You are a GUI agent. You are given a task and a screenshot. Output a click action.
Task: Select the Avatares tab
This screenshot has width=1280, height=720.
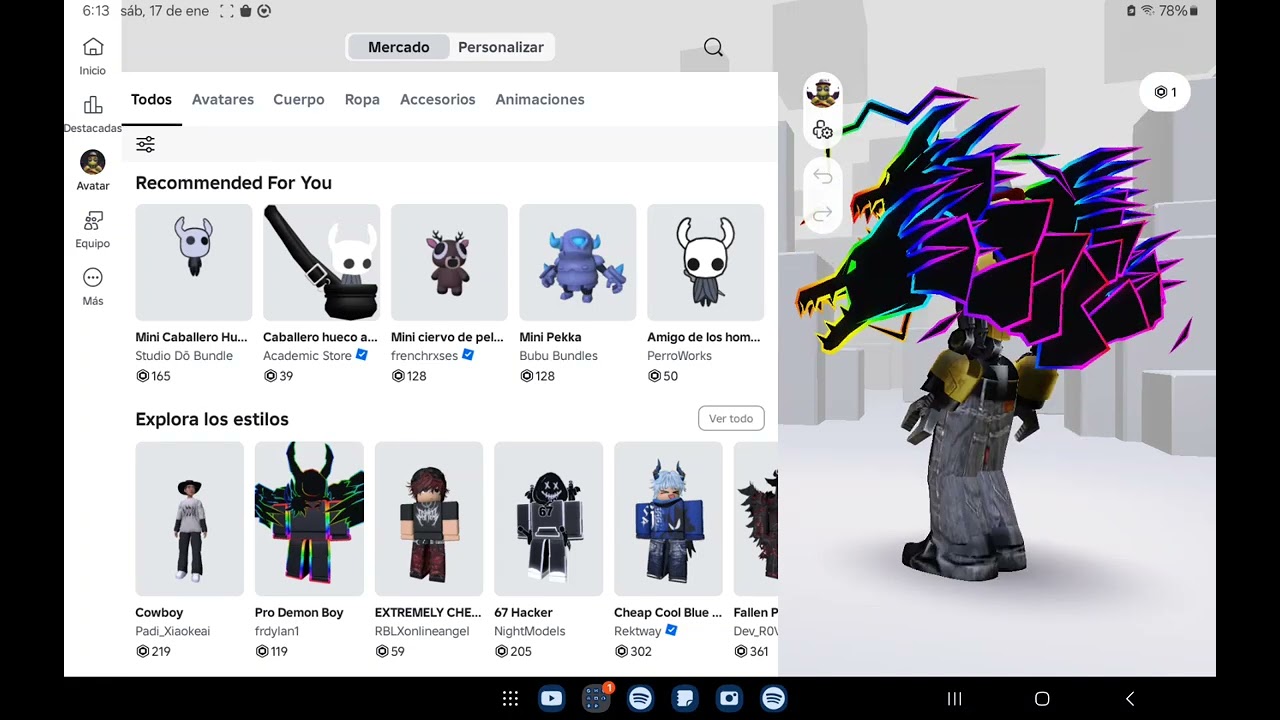pos(223,99)
